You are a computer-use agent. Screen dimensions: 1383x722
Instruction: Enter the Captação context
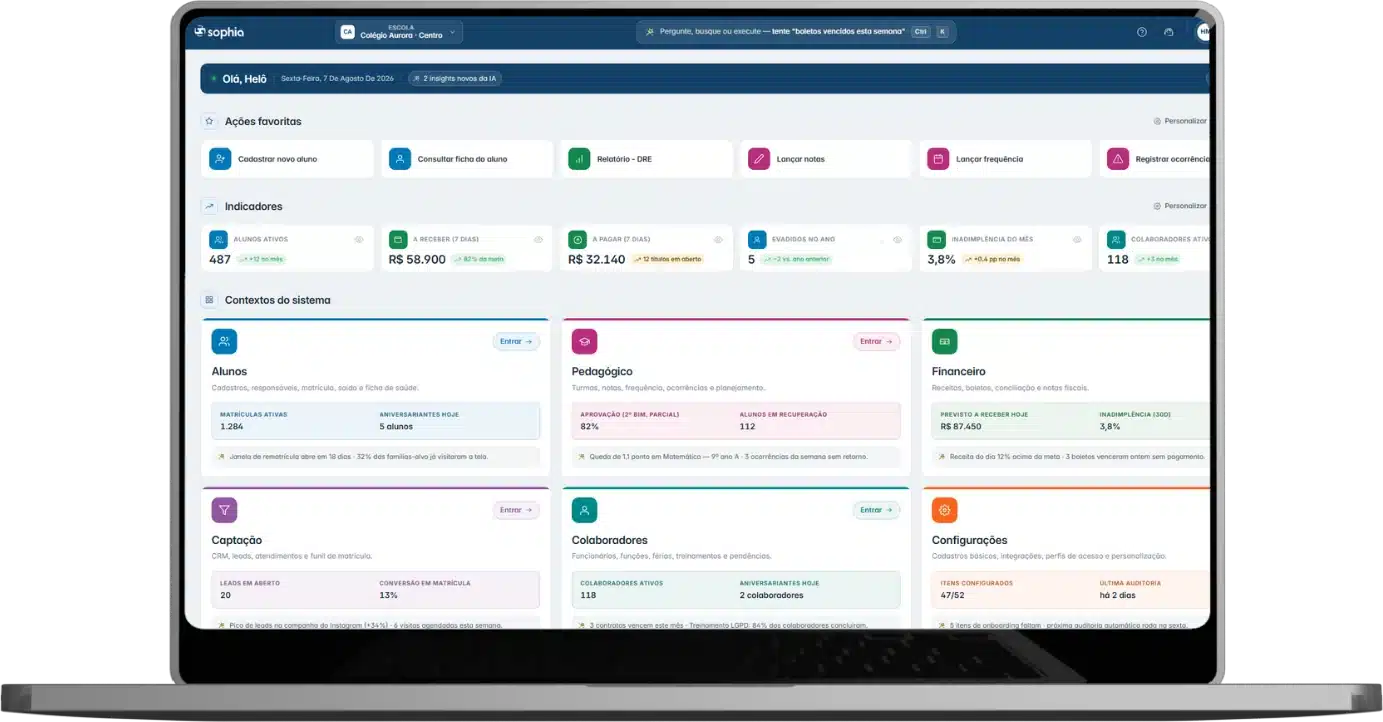(516, 510)
